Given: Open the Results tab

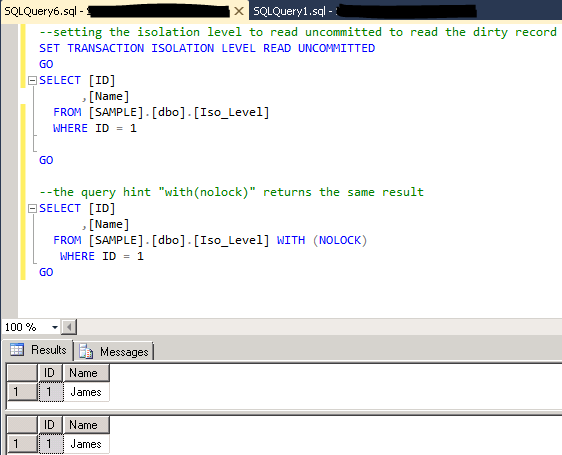Looking at the screenshot, I should [38, 350].
